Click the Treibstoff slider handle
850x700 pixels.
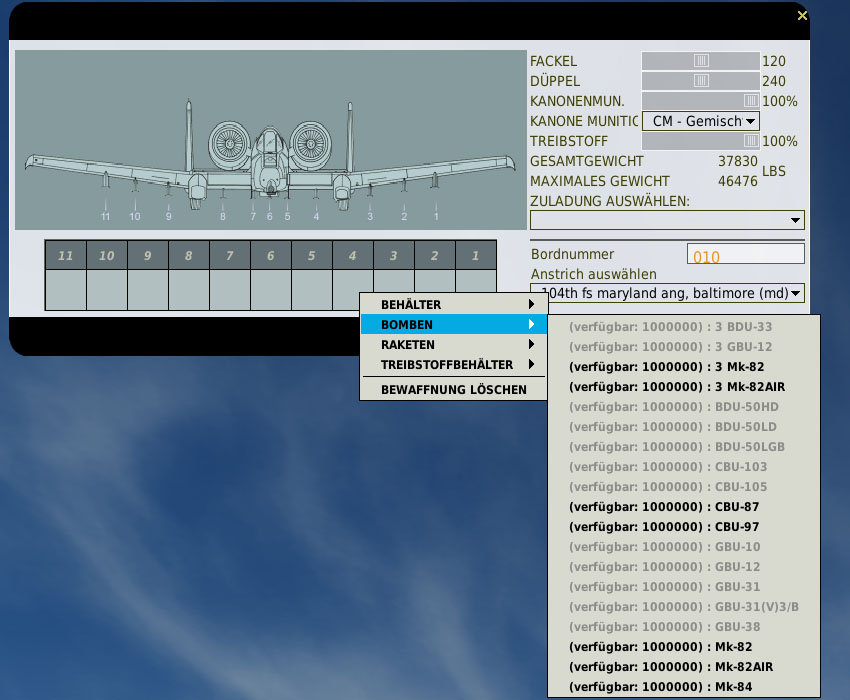[x=750, y=142]
